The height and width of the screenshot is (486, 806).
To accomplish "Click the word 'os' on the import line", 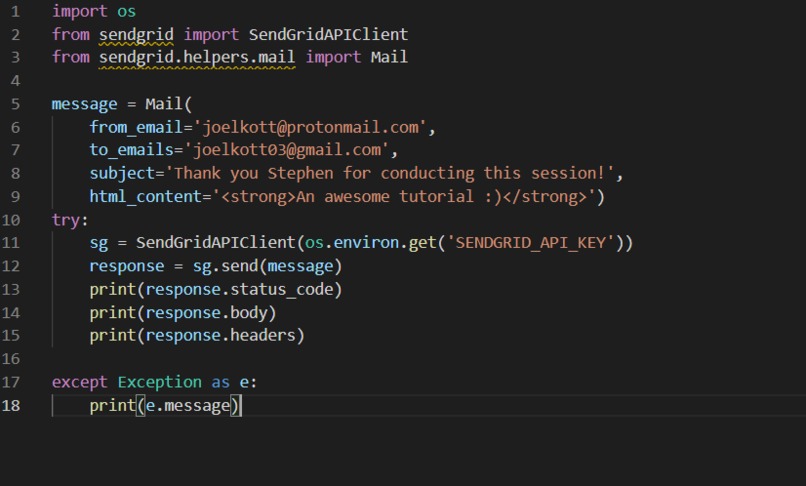I will pyautogui.click(x=126, y=11).
